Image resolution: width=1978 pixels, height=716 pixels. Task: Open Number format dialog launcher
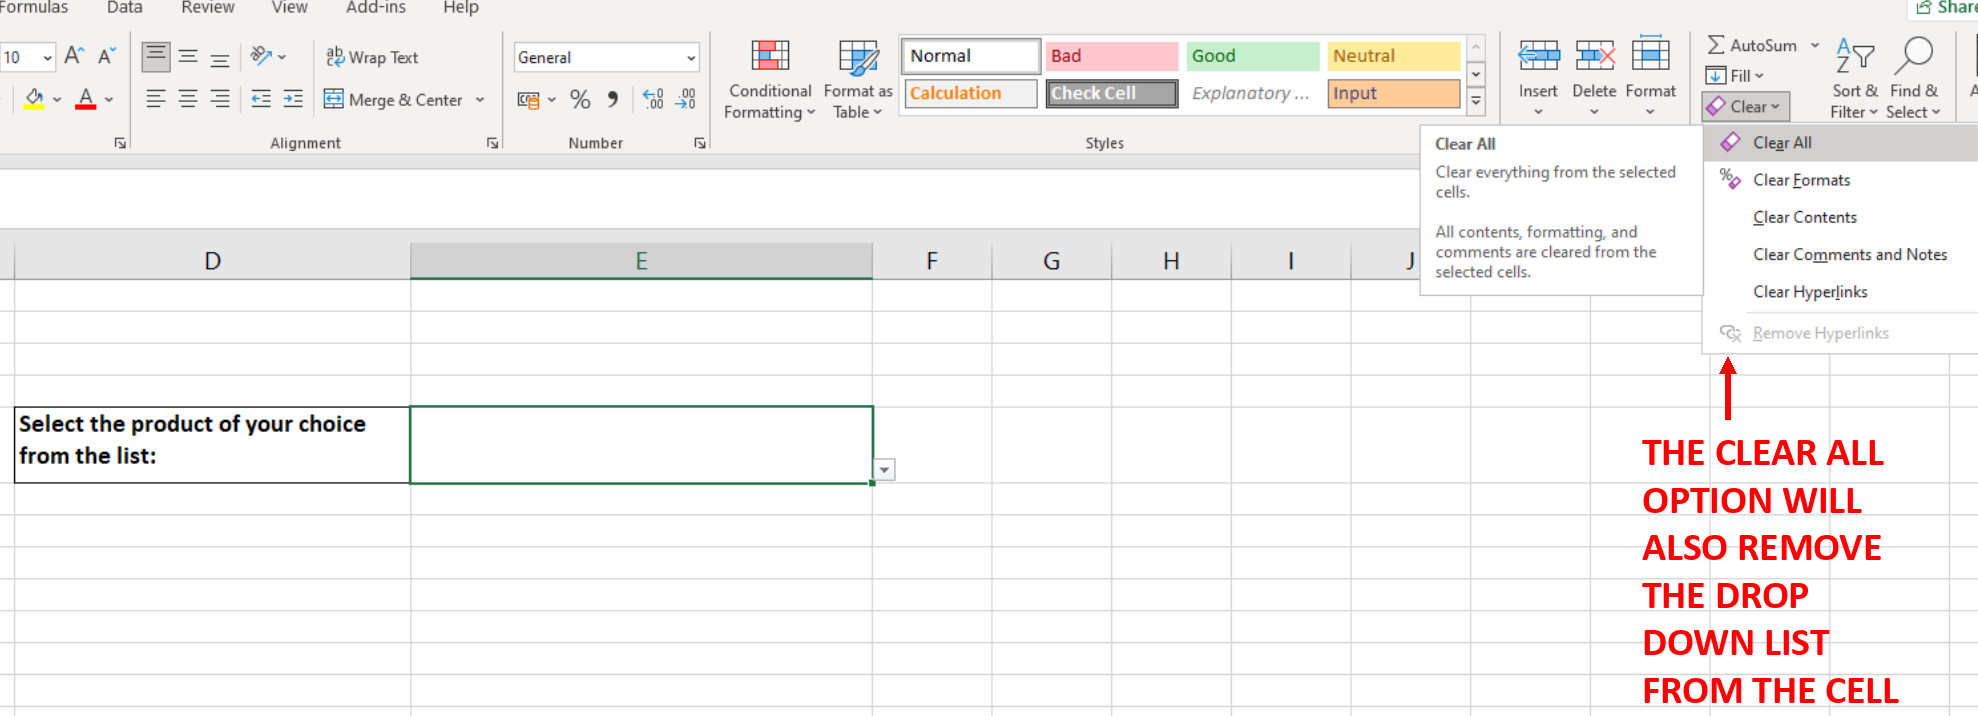[700, 144]
